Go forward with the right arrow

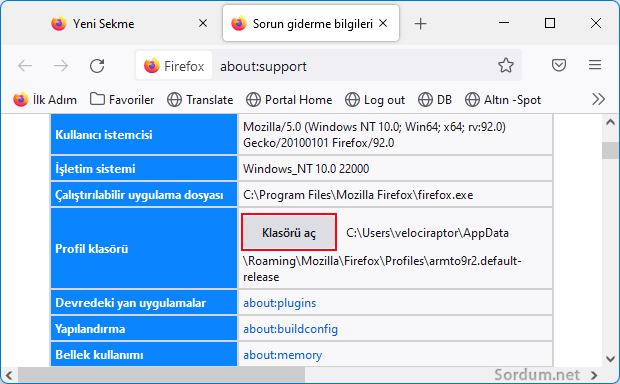[x=61, y=66]
